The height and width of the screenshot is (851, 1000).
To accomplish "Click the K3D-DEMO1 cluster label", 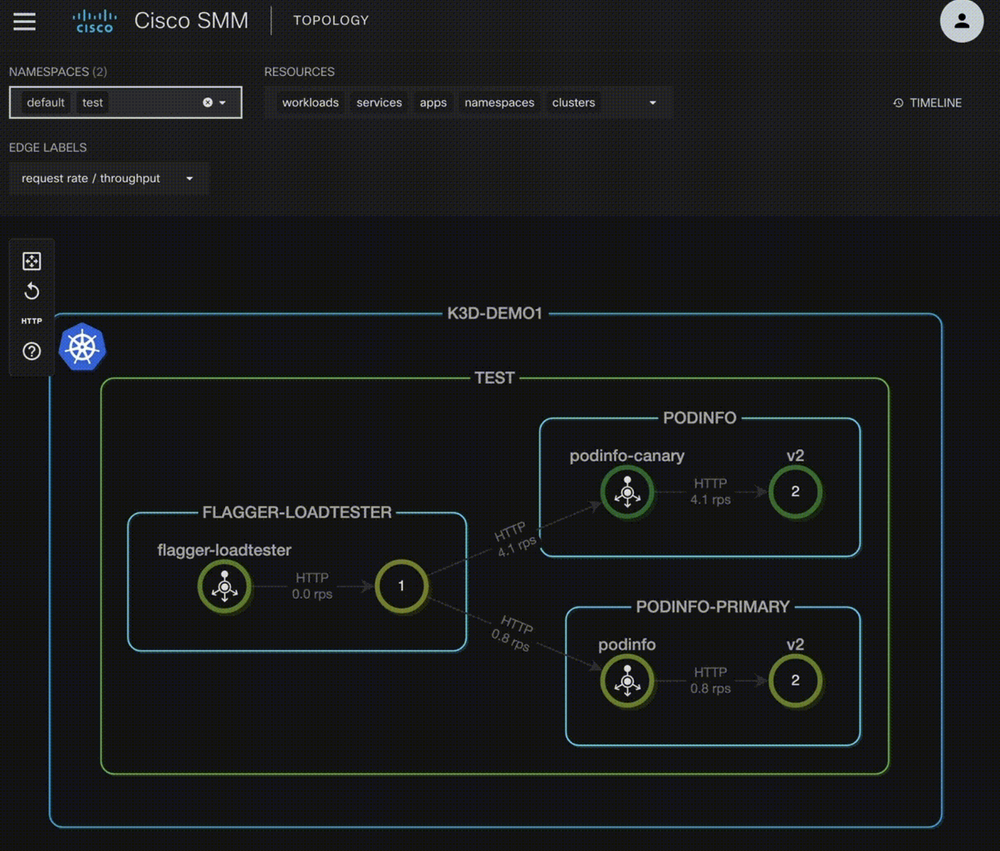I will pos(495,313).
